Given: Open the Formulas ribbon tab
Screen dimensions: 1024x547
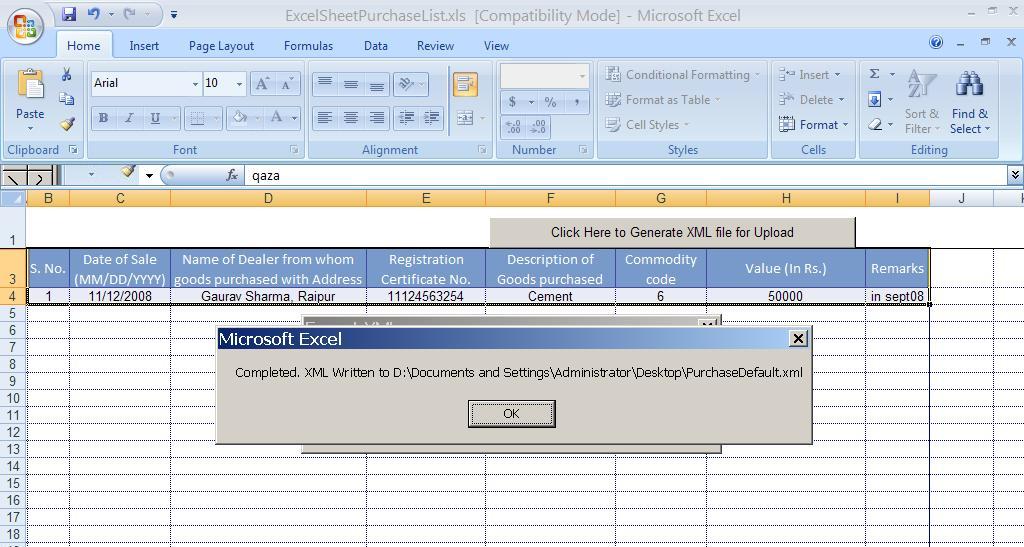Looking at the screenshot, I should (x=308, y=46).
